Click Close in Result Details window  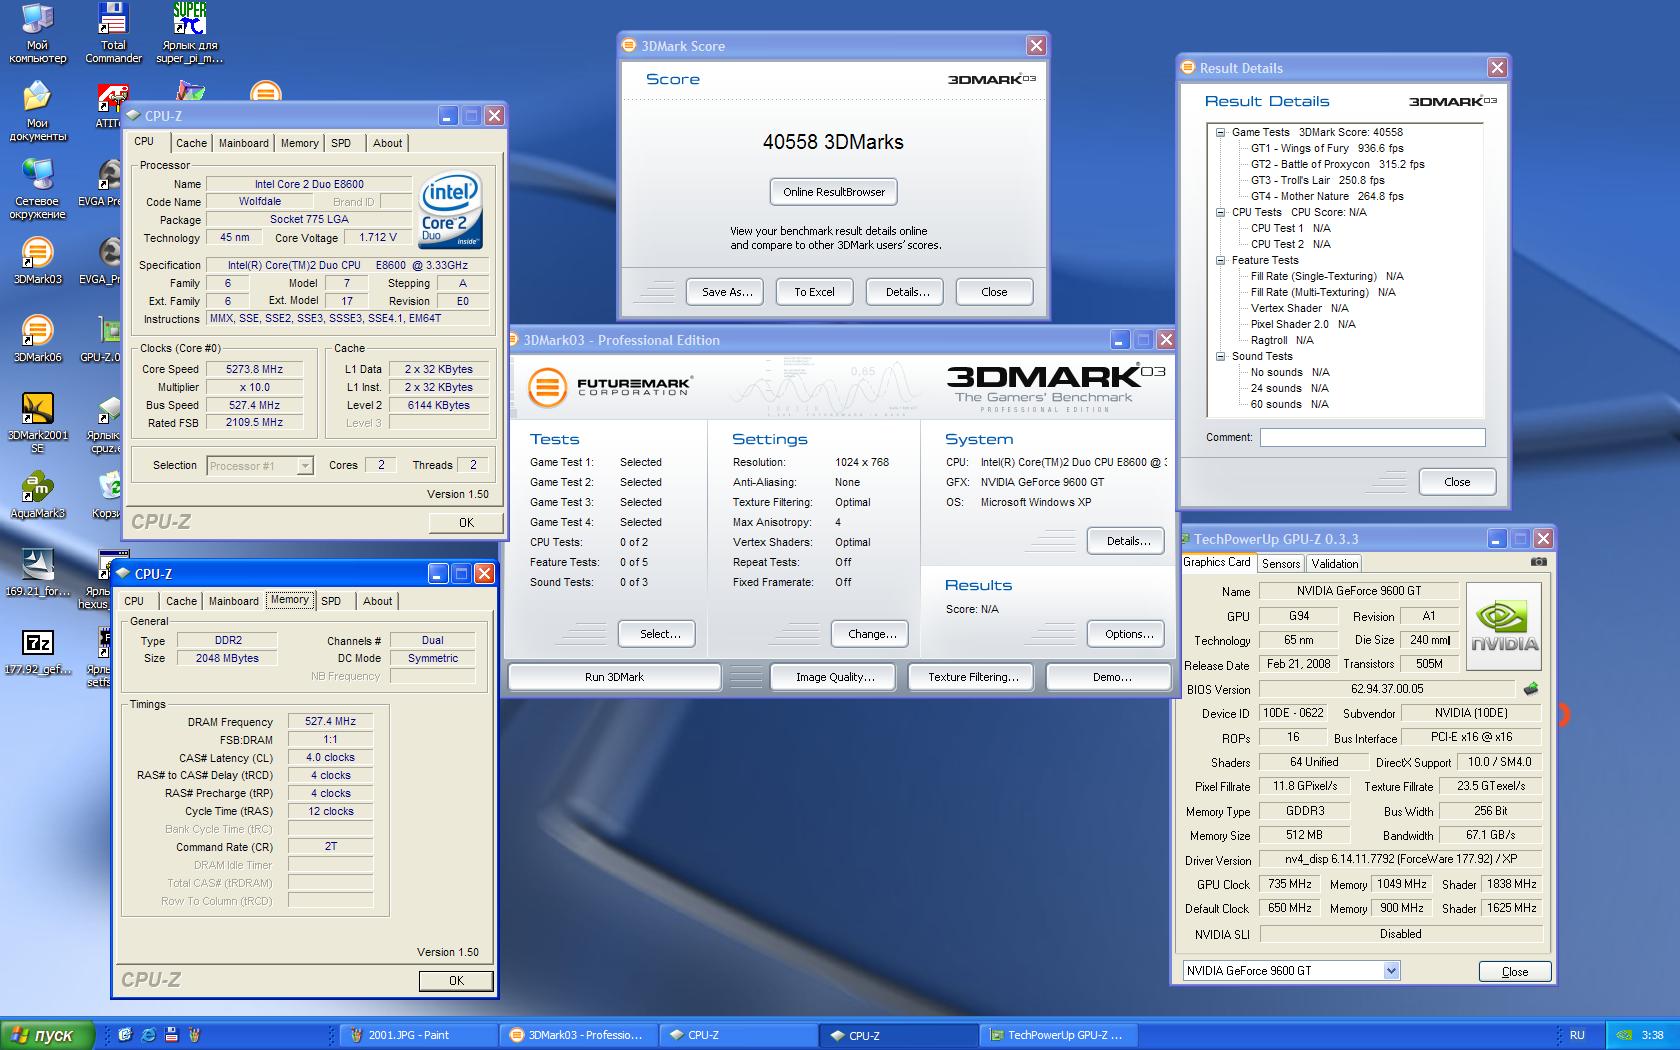click(x=1457, y=482)
